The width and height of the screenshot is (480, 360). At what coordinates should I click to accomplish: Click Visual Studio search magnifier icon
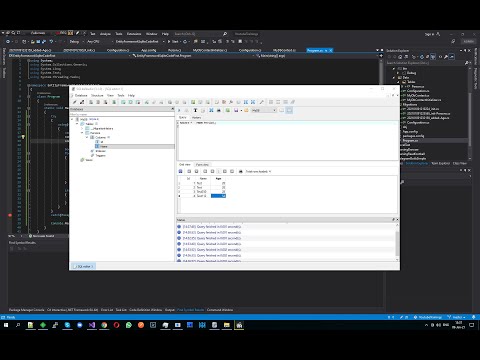[x=225, y=34]
